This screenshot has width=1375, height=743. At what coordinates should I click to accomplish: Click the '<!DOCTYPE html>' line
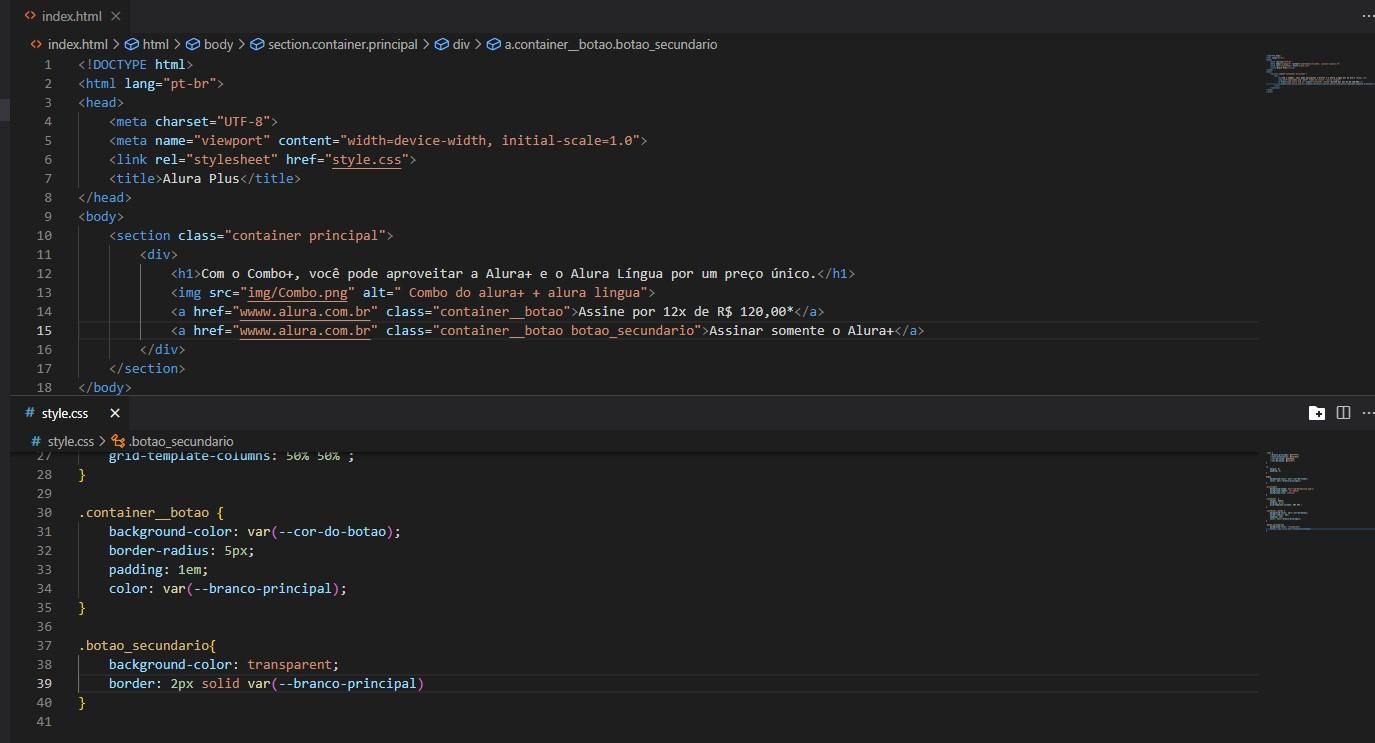tap(136, 65)
